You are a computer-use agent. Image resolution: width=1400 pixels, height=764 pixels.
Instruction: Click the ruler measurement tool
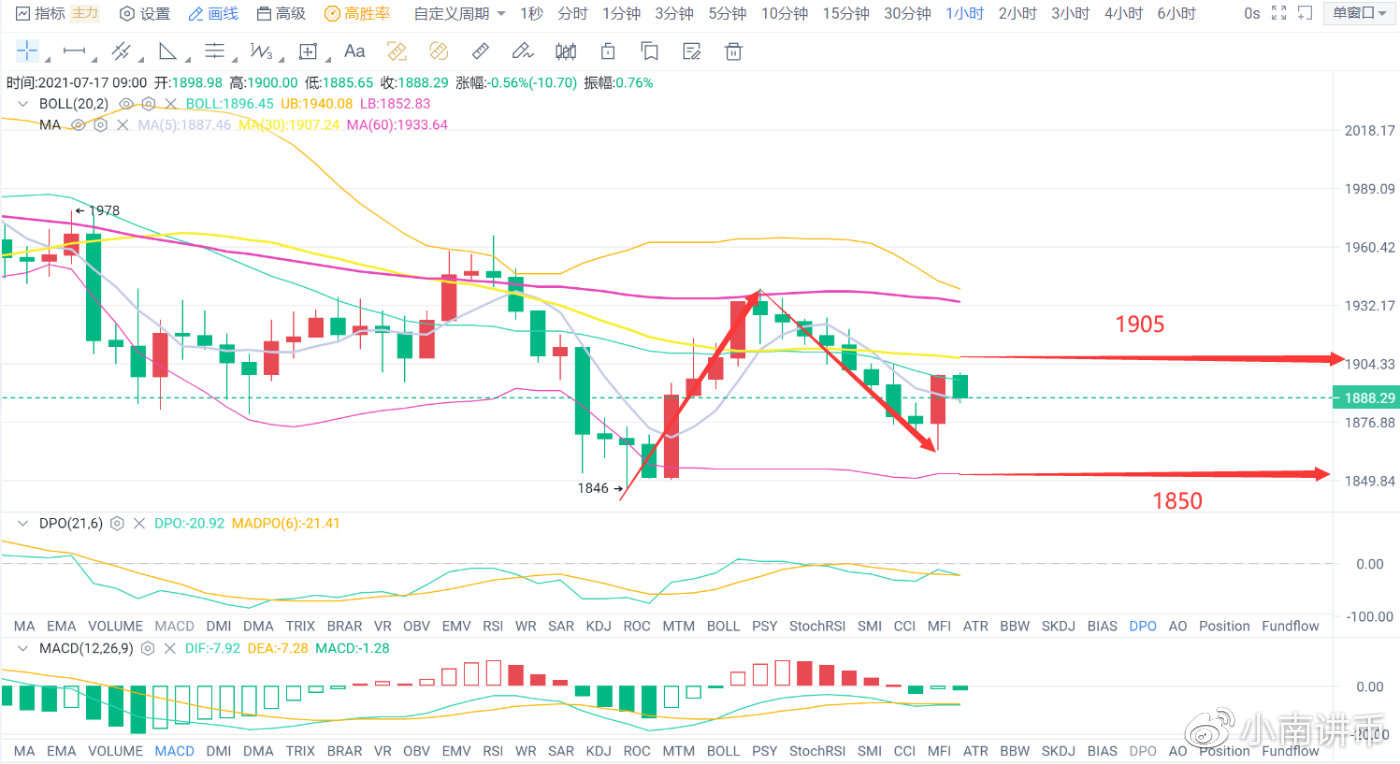click(x=480, y=51)
